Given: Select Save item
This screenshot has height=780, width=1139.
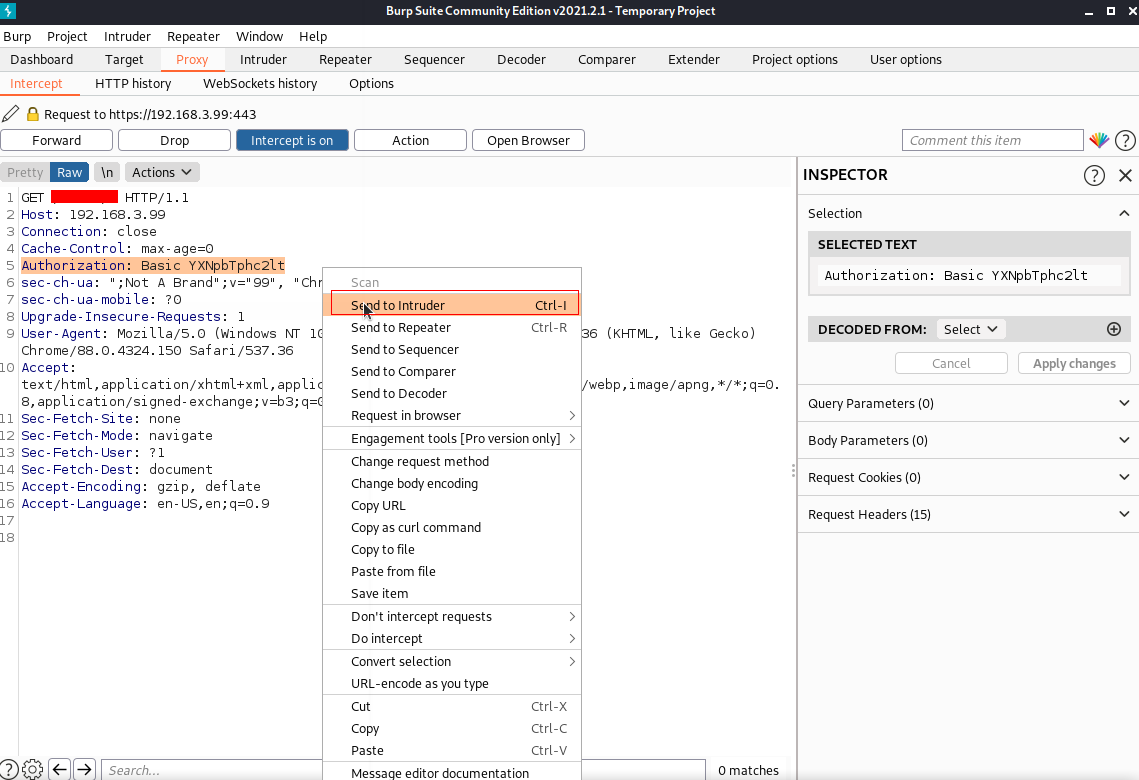Looking at the screenshot, I should 452,593.
